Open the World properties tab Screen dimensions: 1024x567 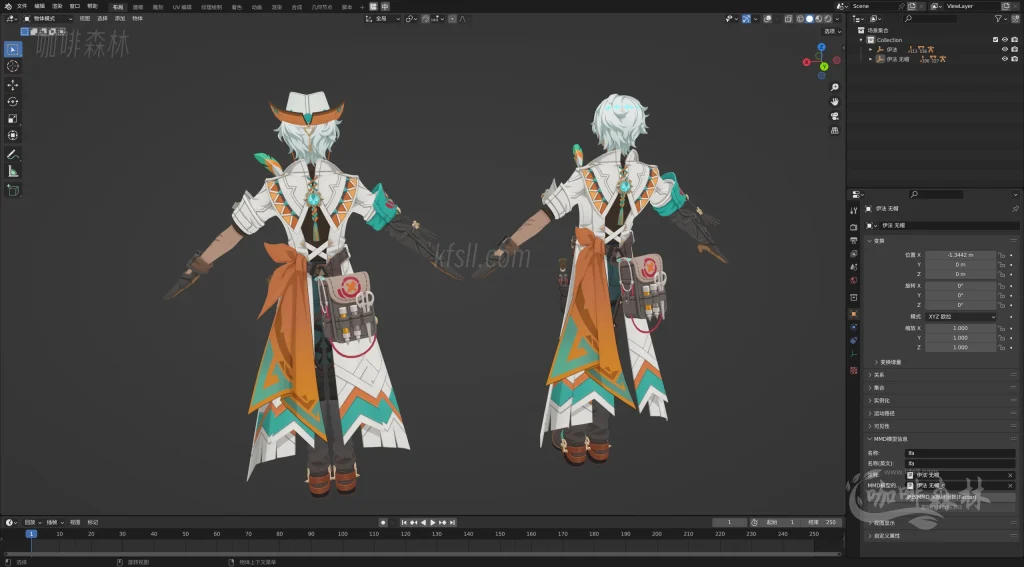[853, 280]
